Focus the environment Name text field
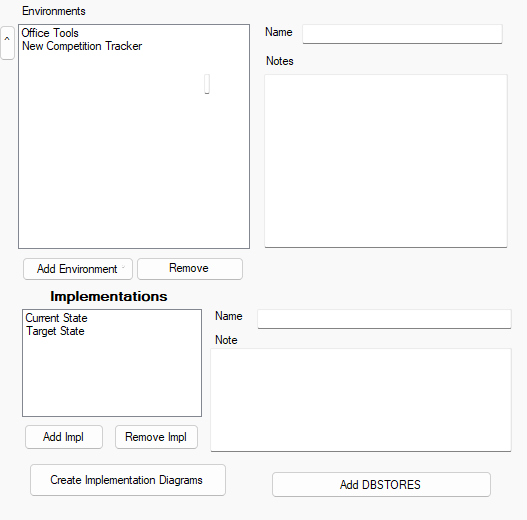527x520 pixels. [402, 34]
